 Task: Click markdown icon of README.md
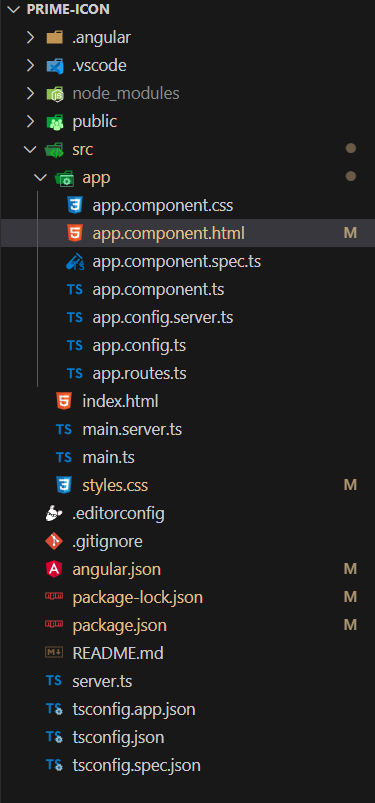54,652
